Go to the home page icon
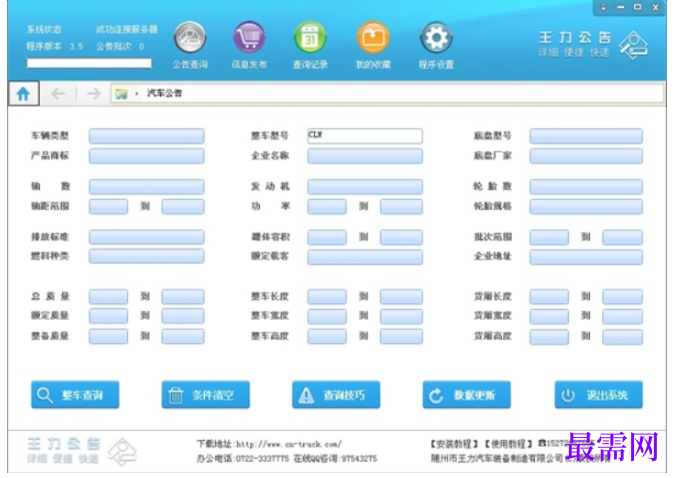Screen dimensions: 677x478 tap(24, 93)
